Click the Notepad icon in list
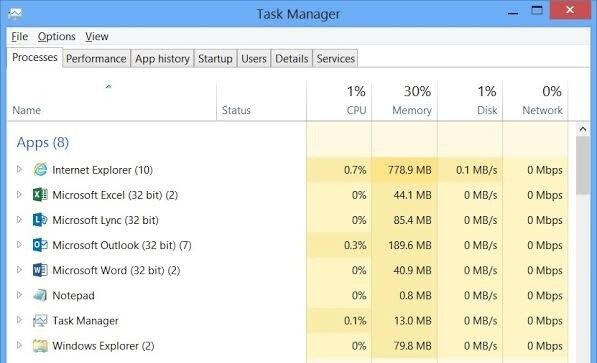Image resolution: width=597 pixels, height=363 pixels. [40, 295]
